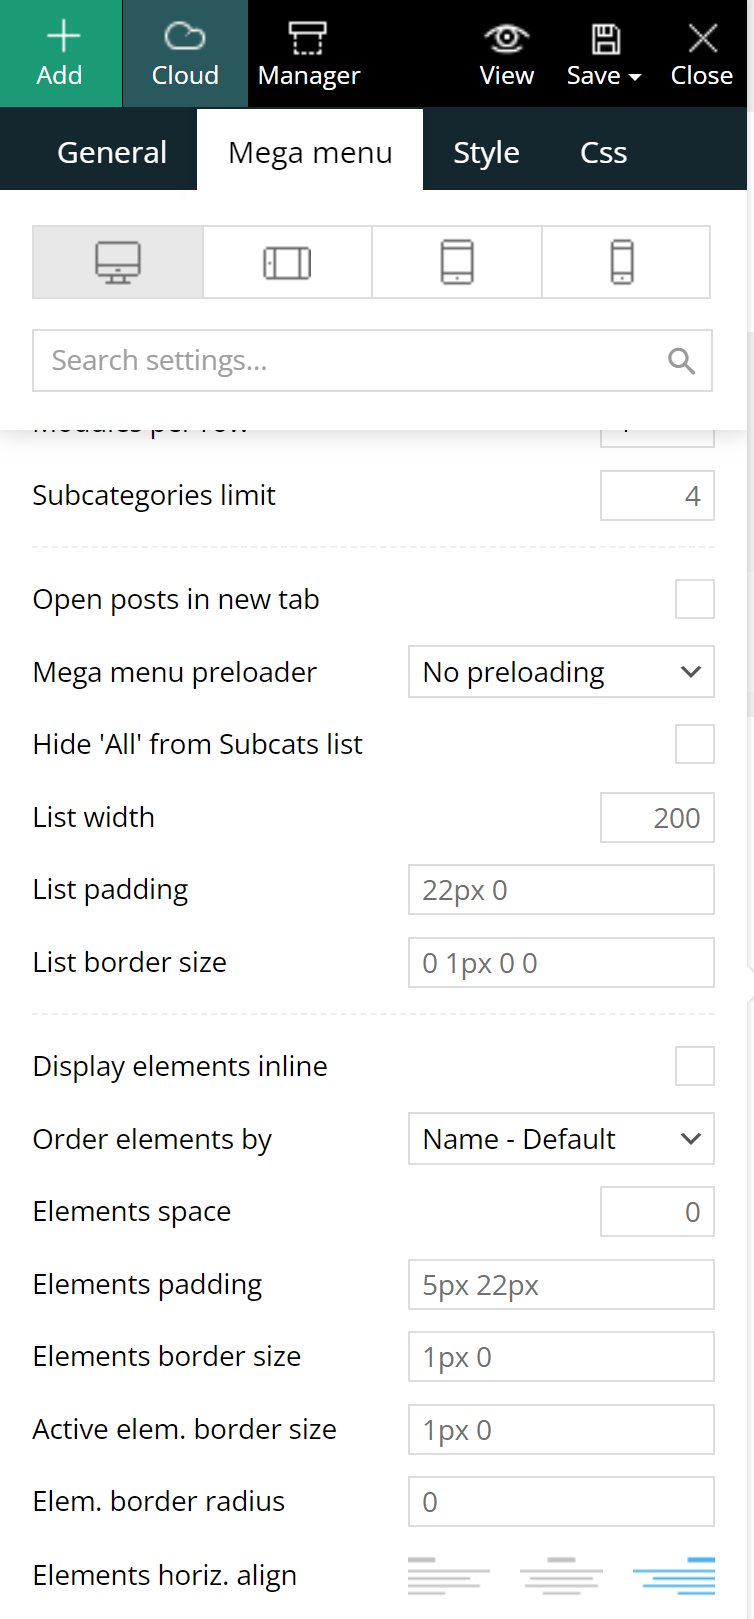
Task: Open the Manager icon
Action: (308, 38)
